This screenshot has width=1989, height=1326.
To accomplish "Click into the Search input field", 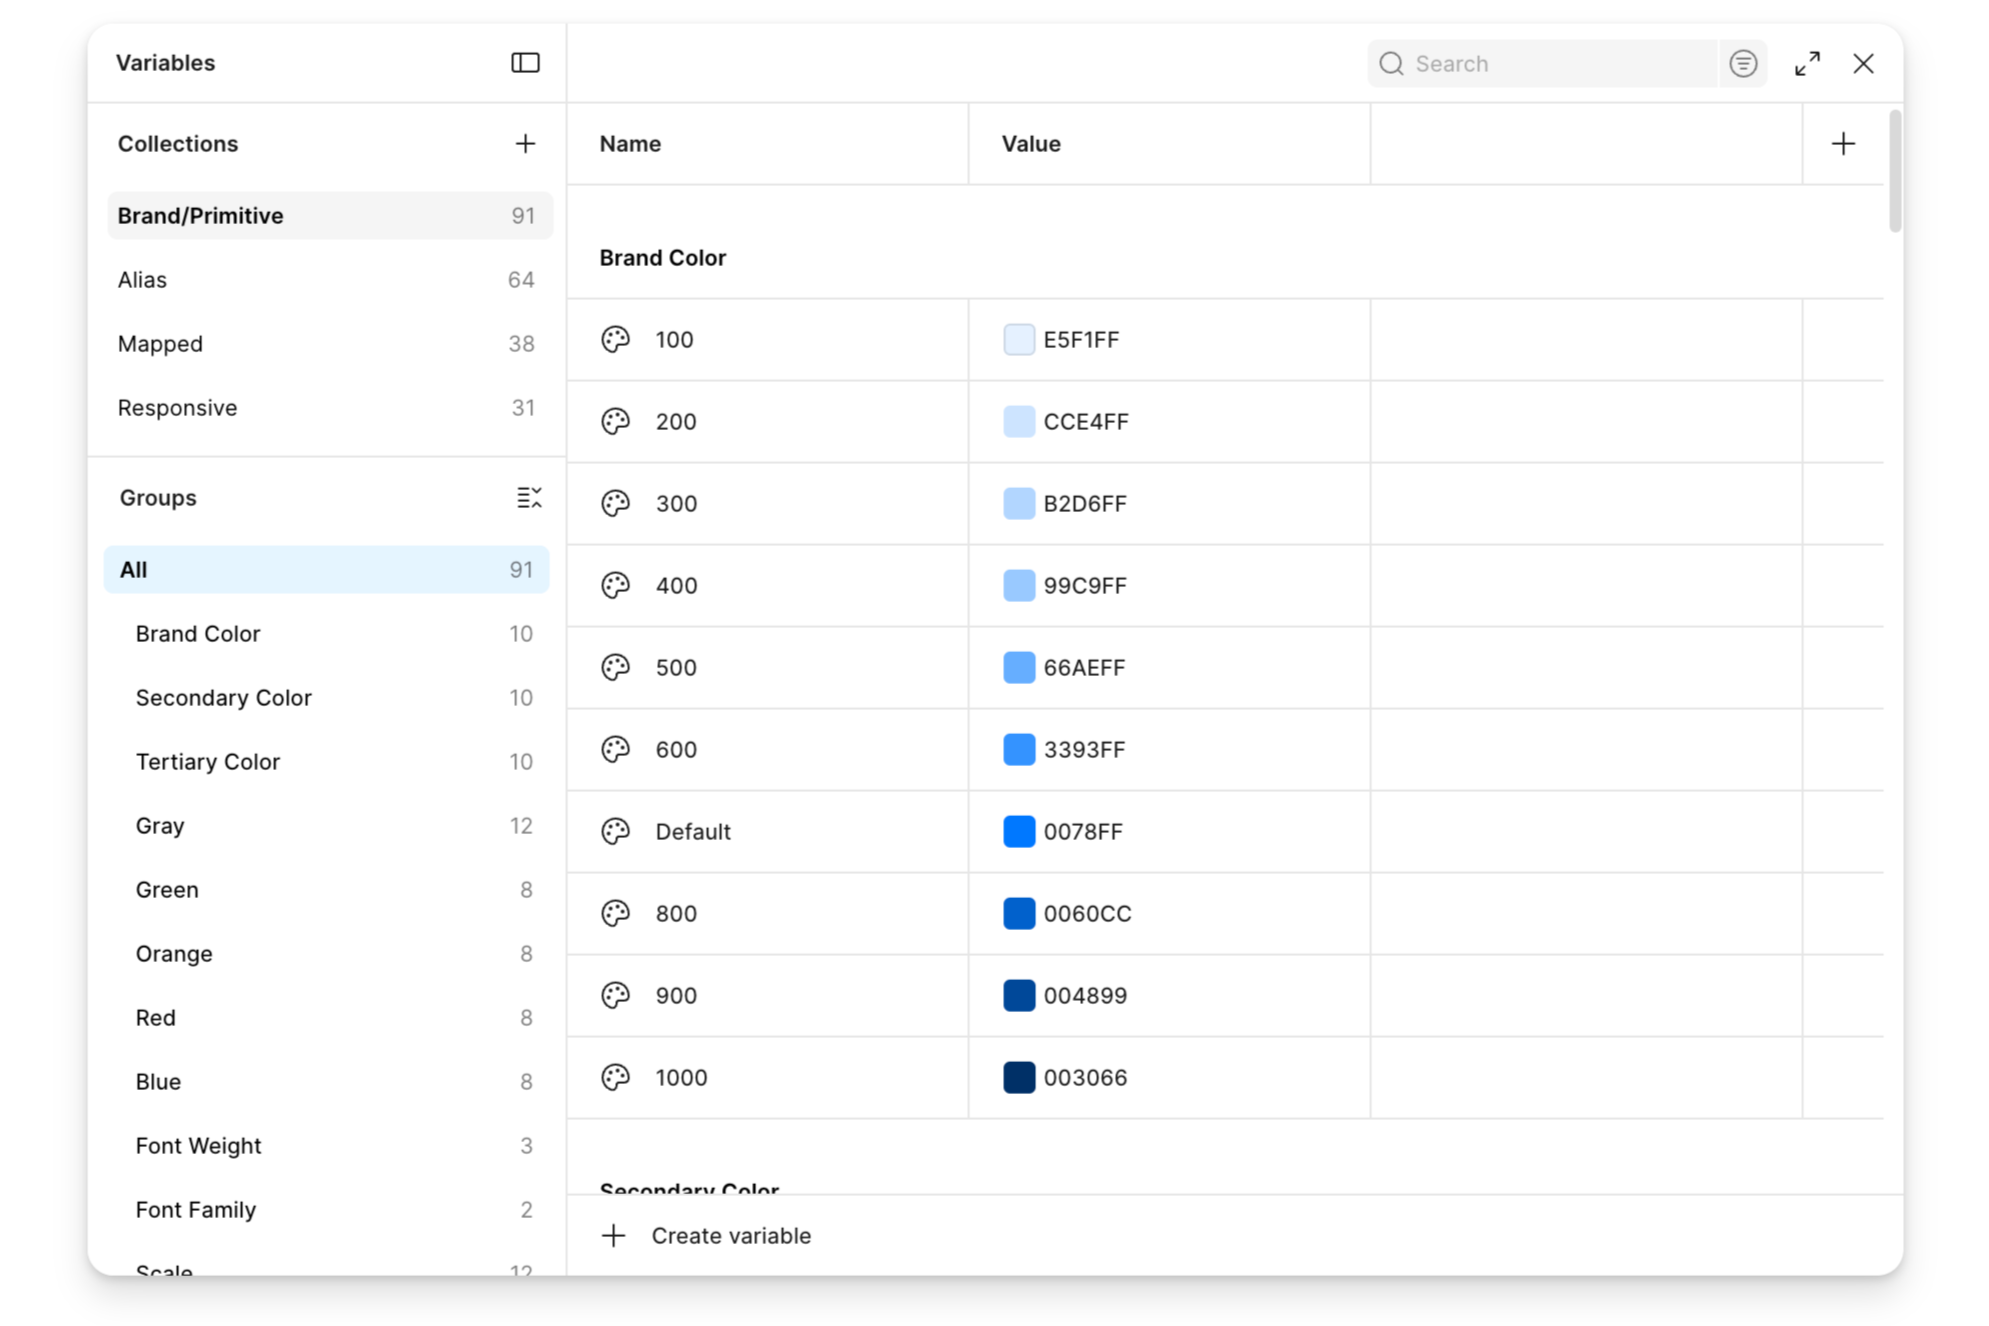I will pyautogui.click(x=1542, y=64).
